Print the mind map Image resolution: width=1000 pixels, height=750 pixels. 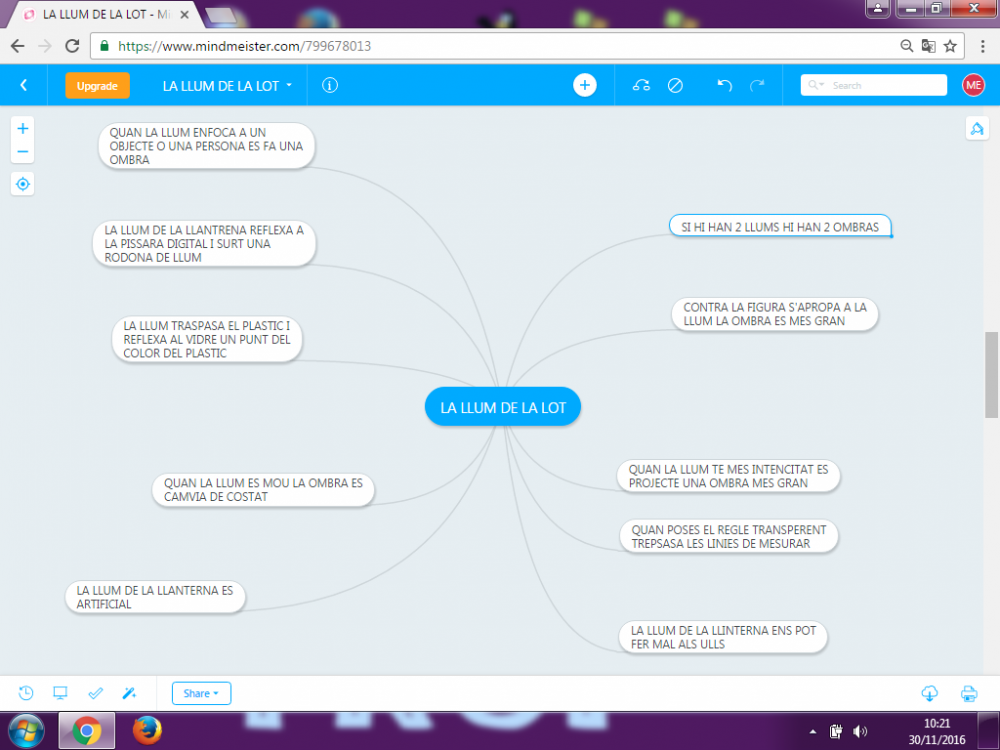tap(968, 693)
